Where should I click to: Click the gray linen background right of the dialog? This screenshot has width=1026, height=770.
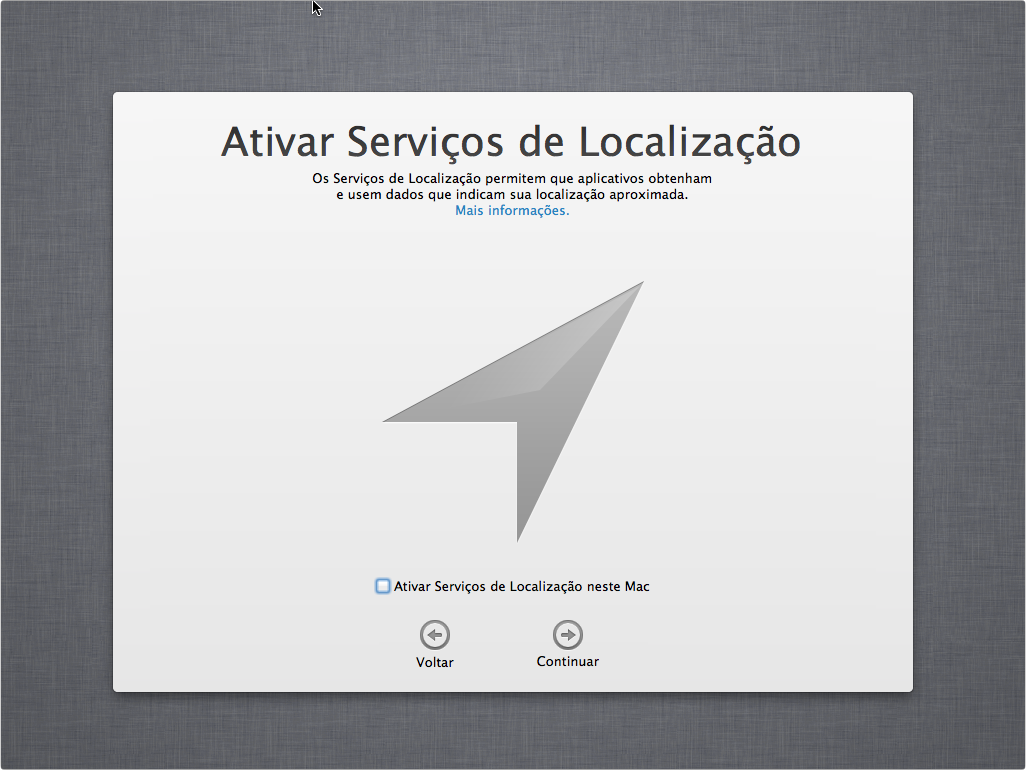968,400
